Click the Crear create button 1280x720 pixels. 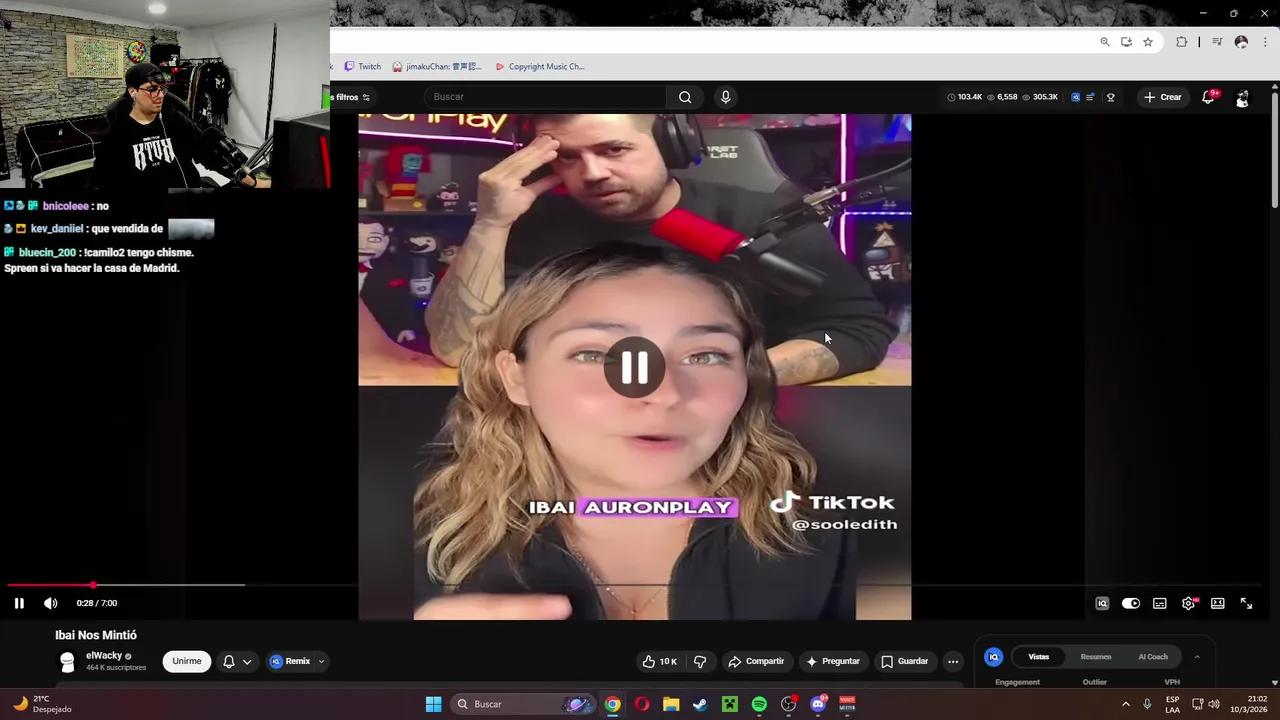pos(1163,97)
